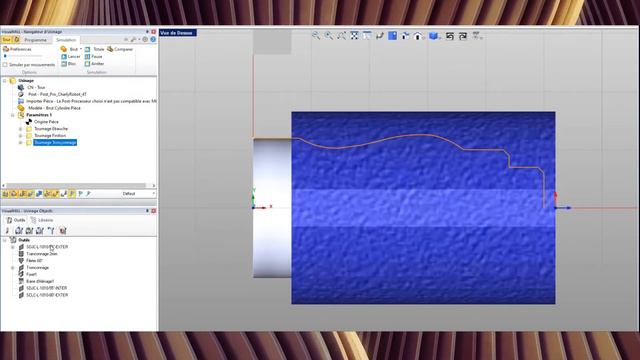Switch to the Tour tab
The height and width of the screenshot is (360, 640).
click(7, 40)
